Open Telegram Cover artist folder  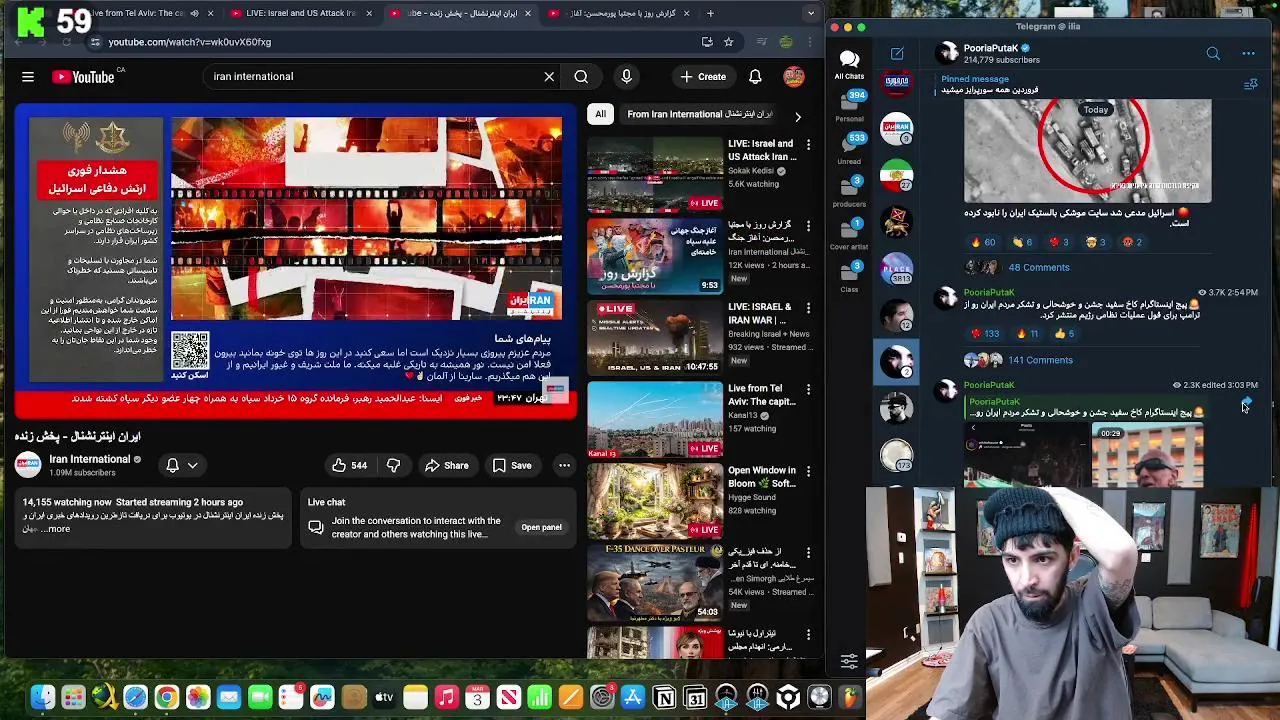point(849,235)
